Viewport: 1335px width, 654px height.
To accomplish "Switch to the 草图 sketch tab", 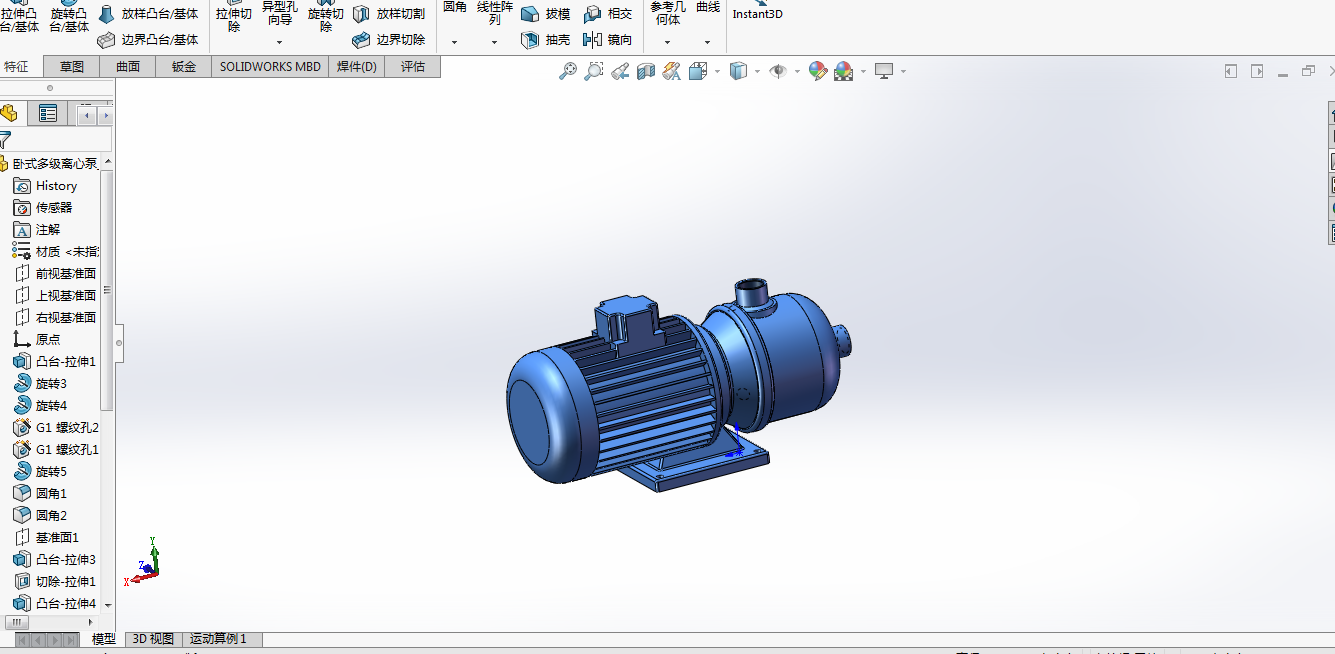I will 72,67.
